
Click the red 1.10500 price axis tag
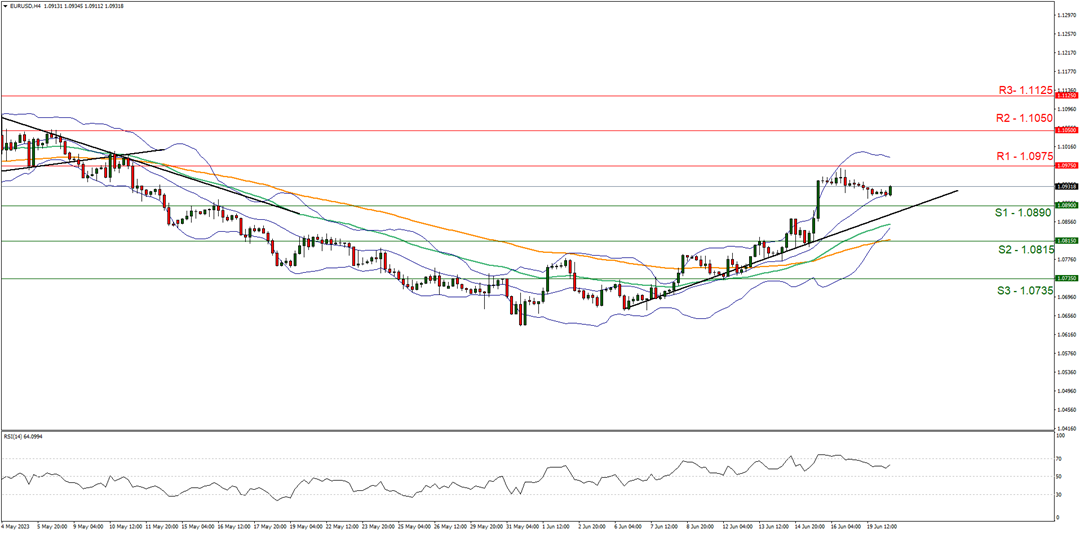click(x=1067, y=130)
